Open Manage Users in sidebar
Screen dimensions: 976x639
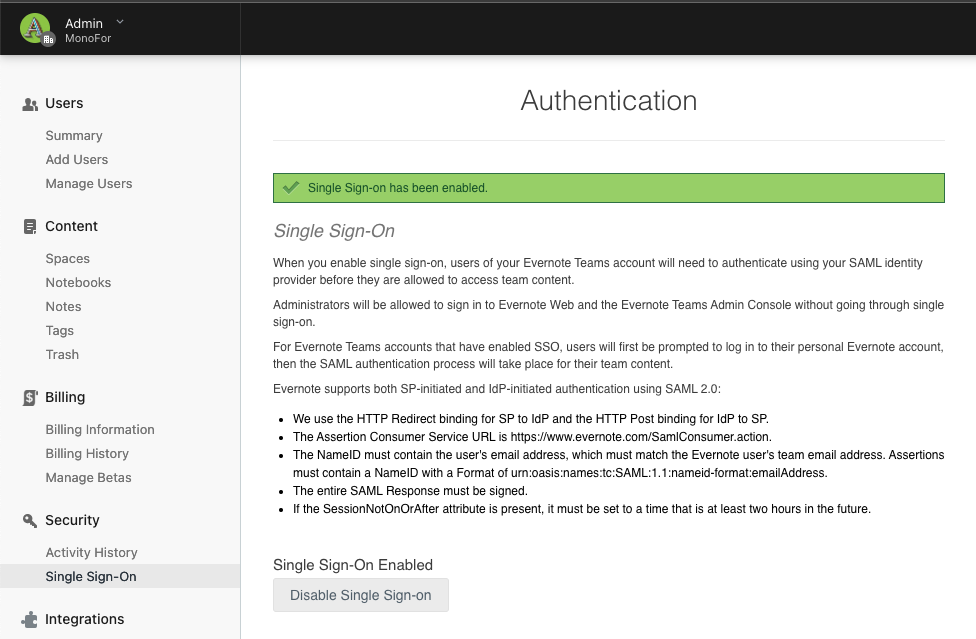point(89,184)
